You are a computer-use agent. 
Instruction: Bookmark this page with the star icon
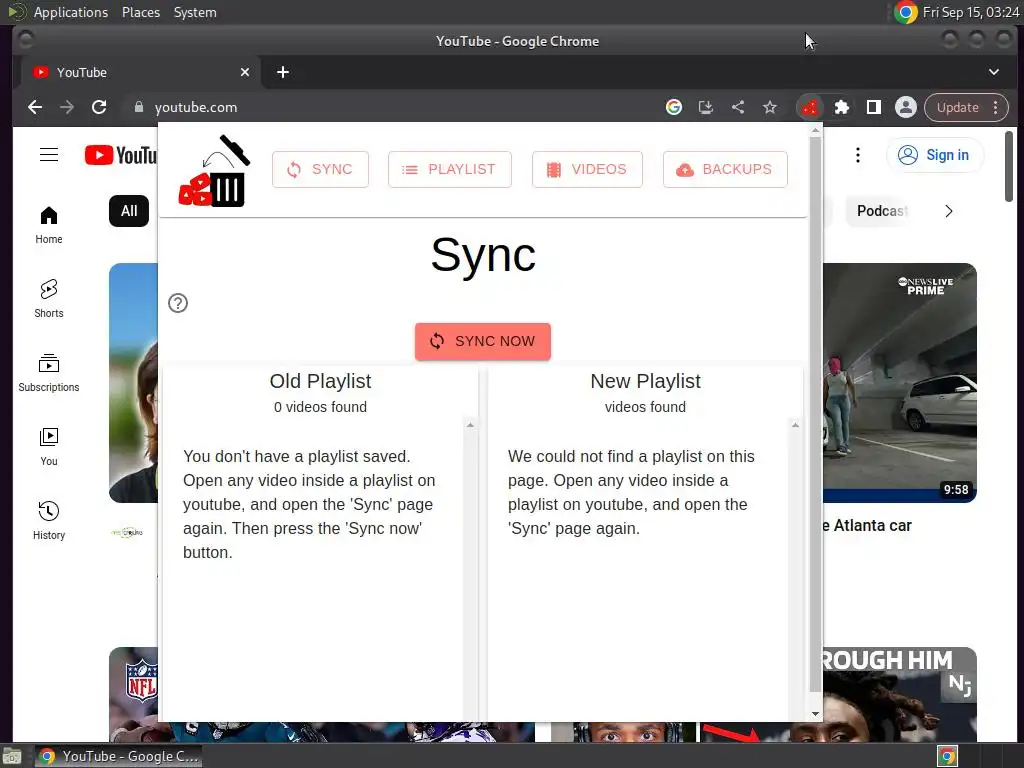770,107
